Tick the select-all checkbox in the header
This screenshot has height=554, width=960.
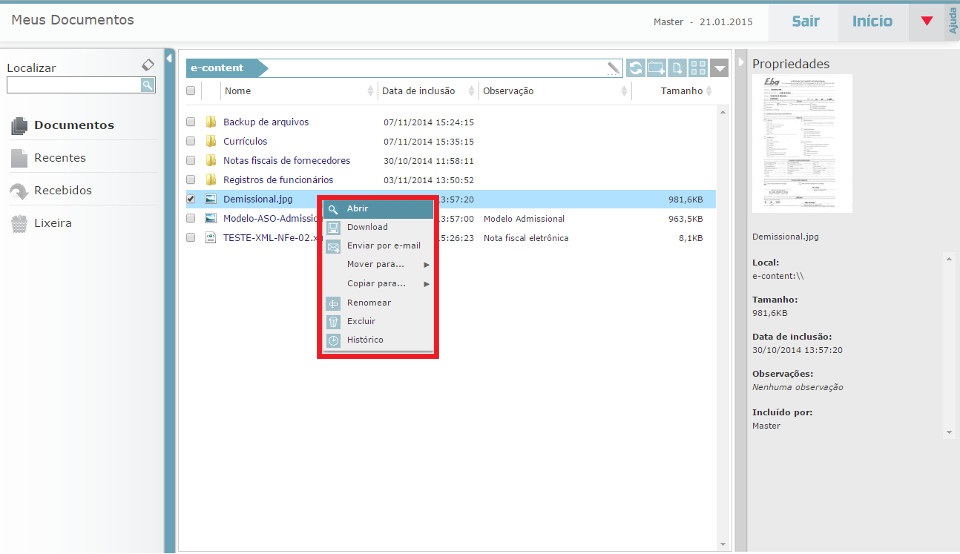click(191, 91)
